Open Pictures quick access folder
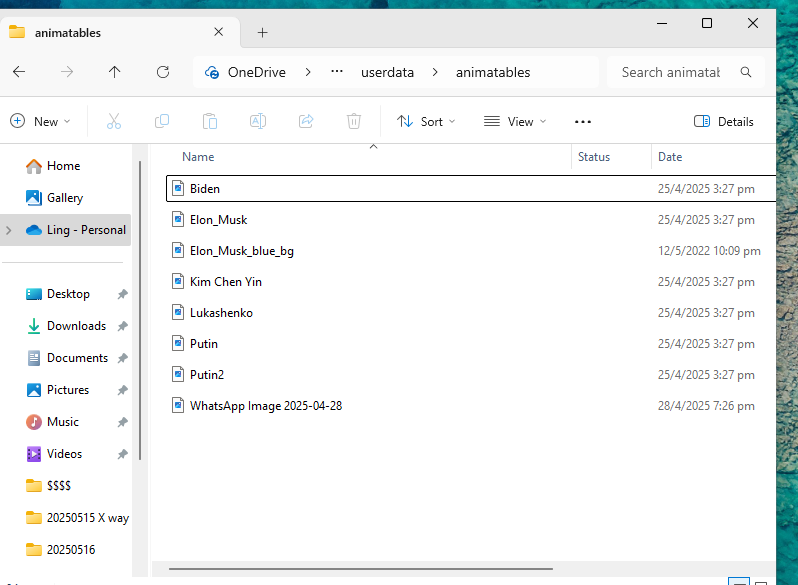The width and height of the screenshot is (798, 585). pos(67,390)
